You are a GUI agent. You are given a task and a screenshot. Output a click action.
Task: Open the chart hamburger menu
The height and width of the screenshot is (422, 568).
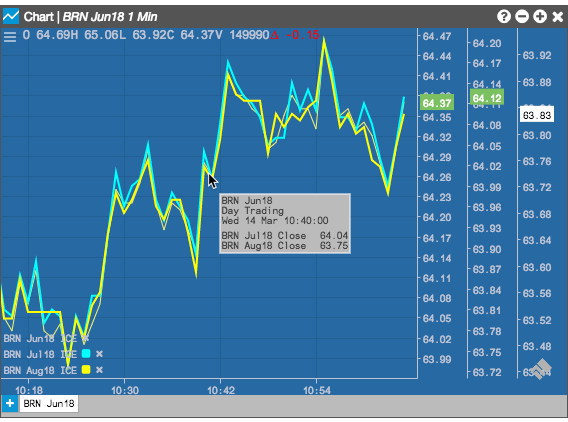coord(10,37)
